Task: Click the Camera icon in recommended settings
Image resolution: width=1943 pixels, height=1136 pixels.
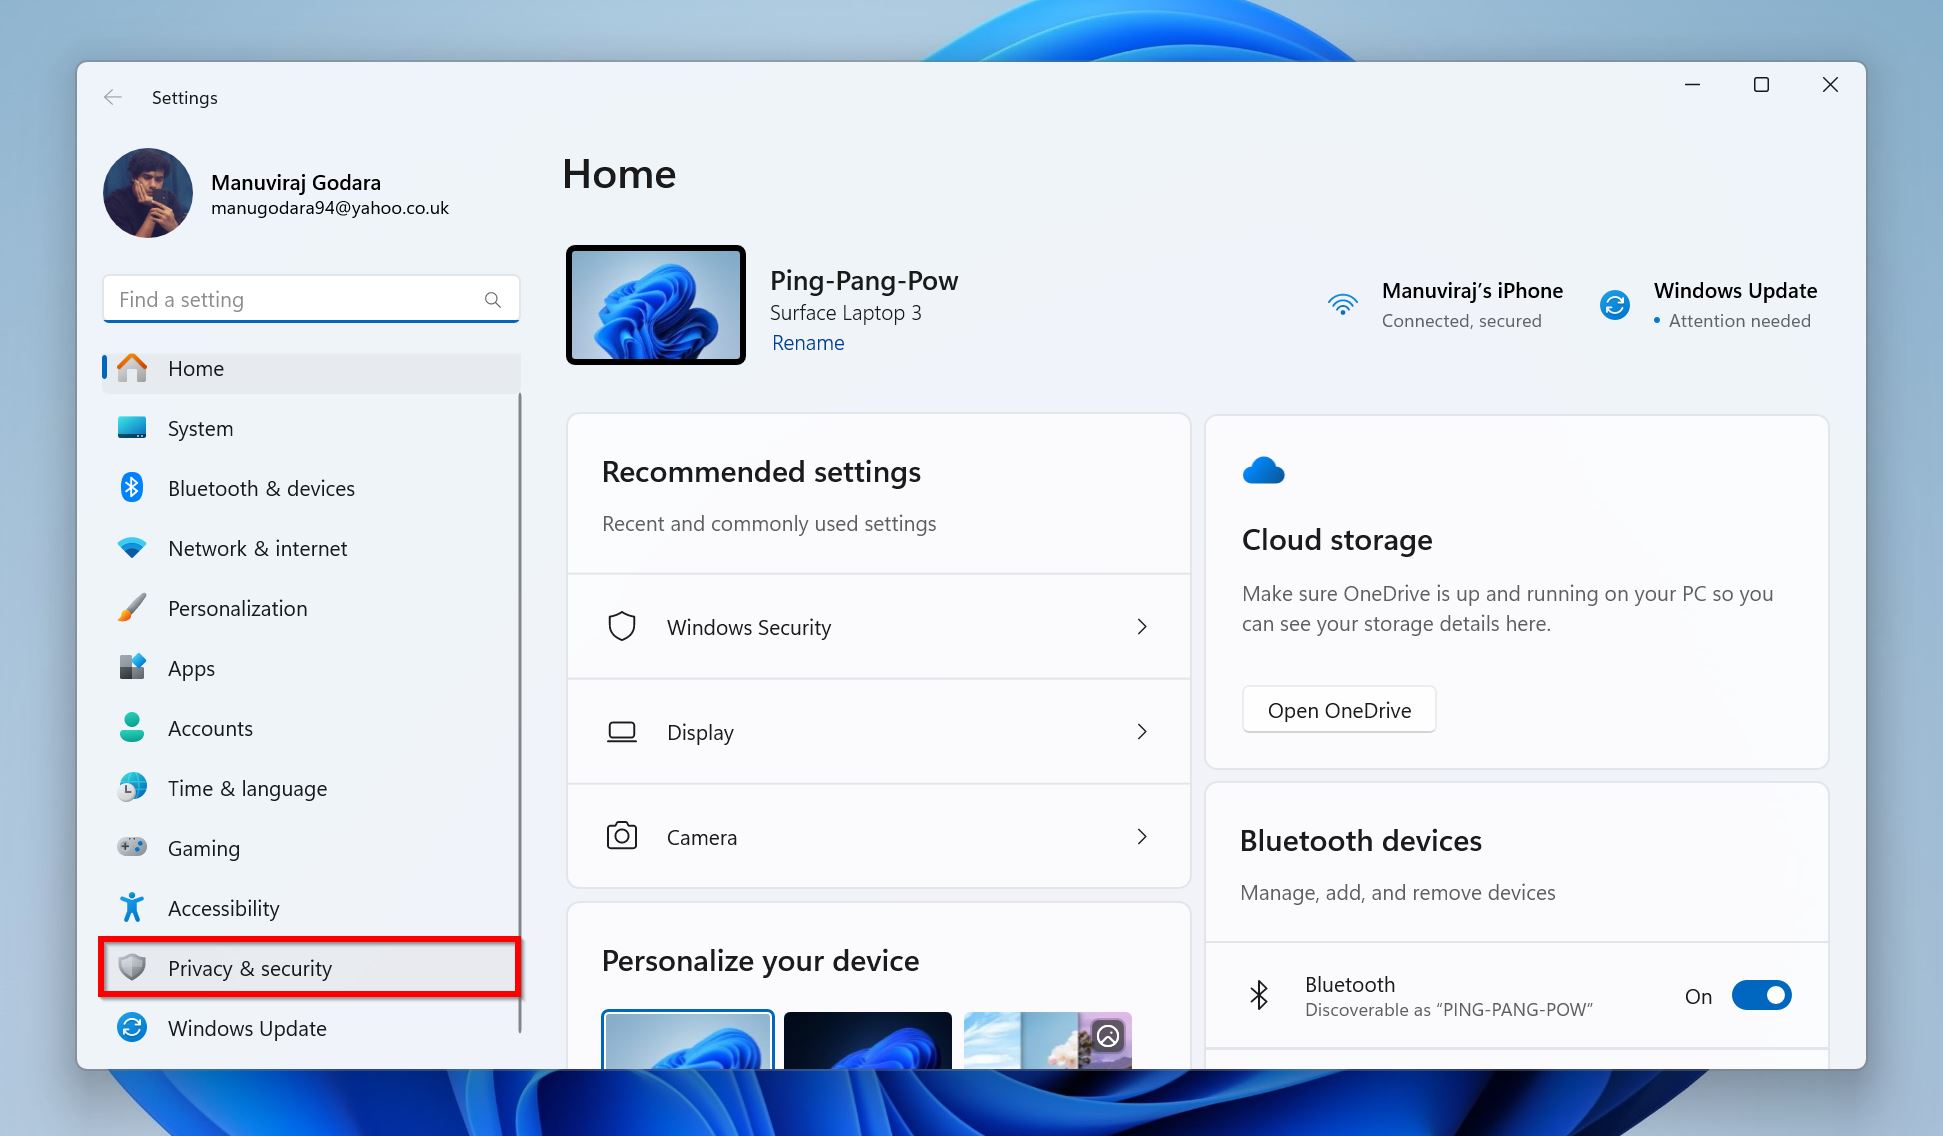Action: point(622,836)
